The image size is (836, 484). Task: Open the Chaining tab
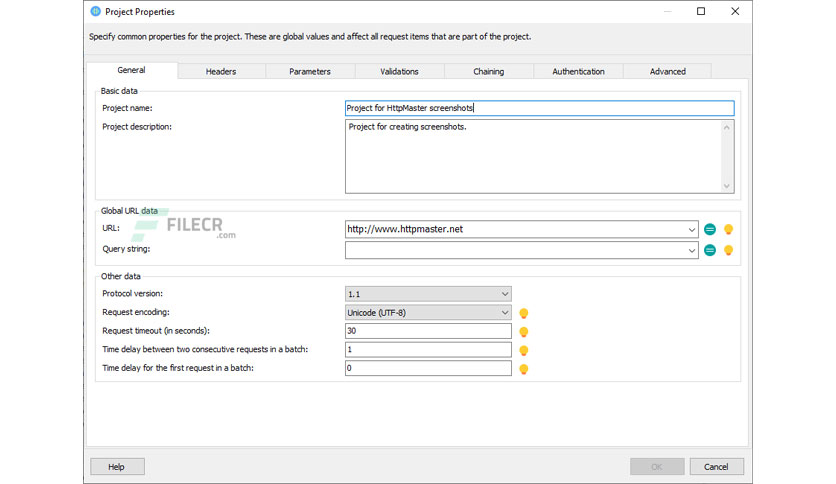(488, 71)
